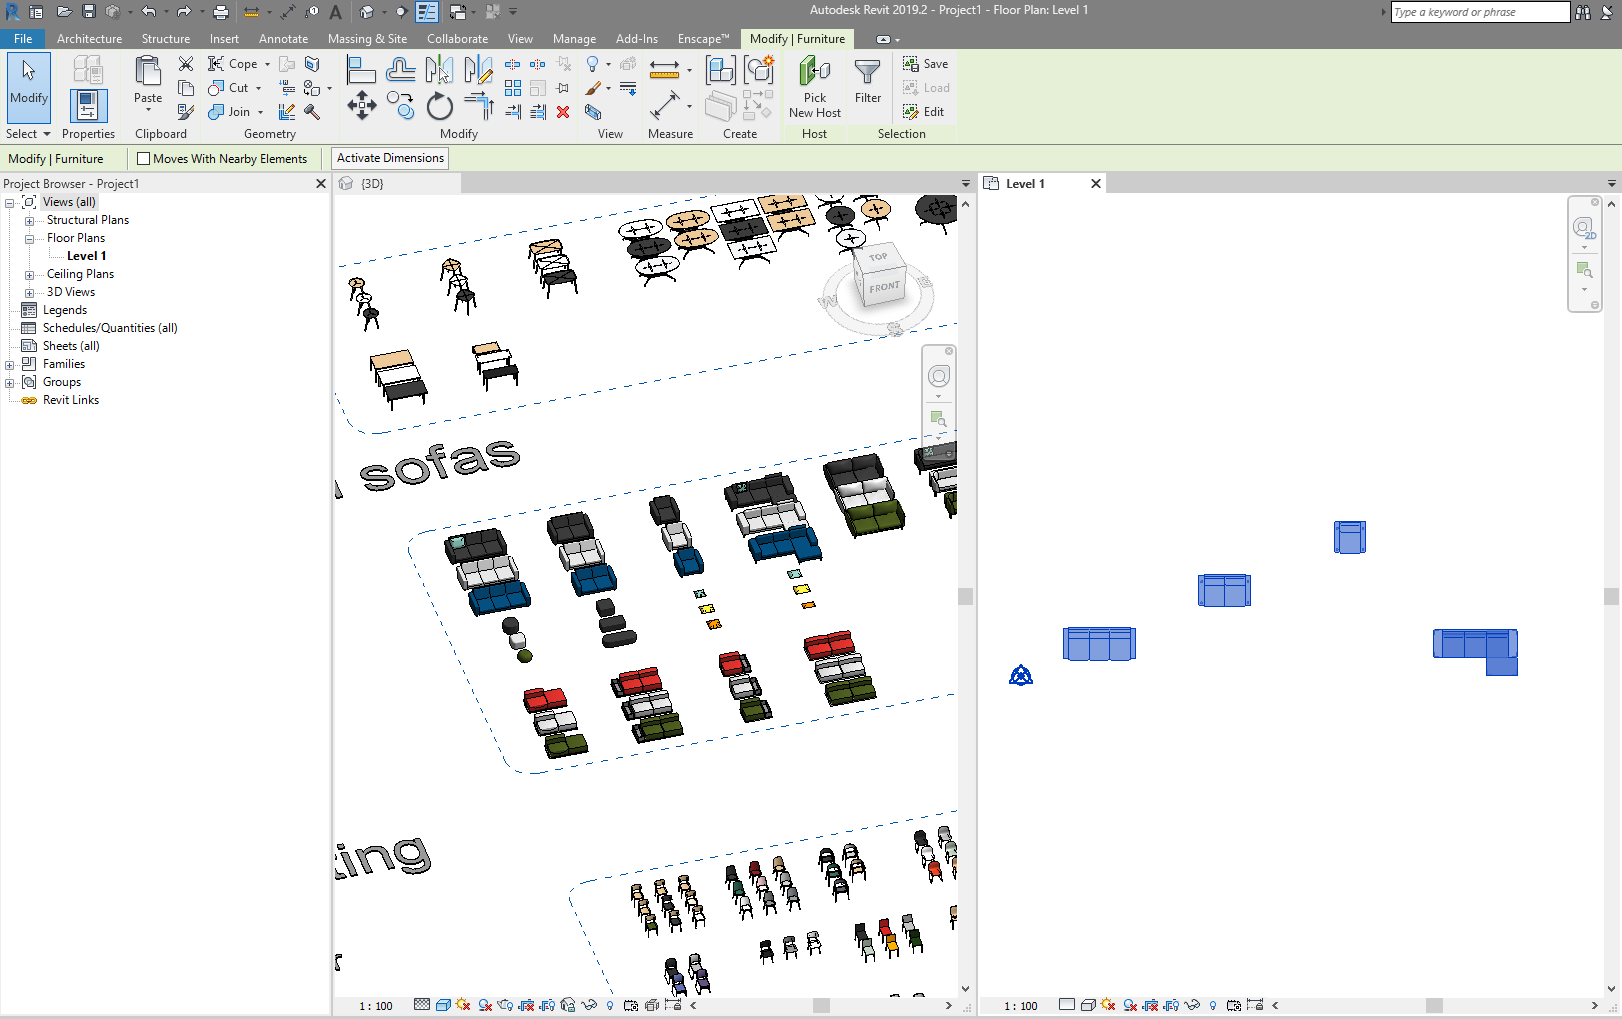Click the keyword search input field

[x=1480, y=12]
